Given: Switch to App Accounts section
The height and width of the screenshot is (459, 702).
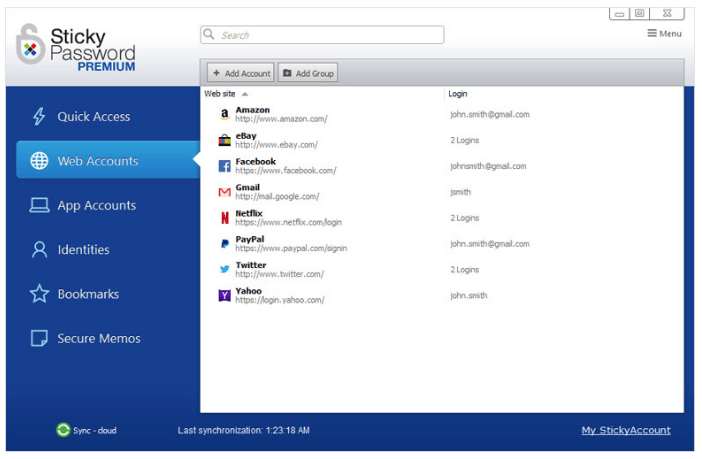Looking at the screenshot, I should click(x=96, y=206).
